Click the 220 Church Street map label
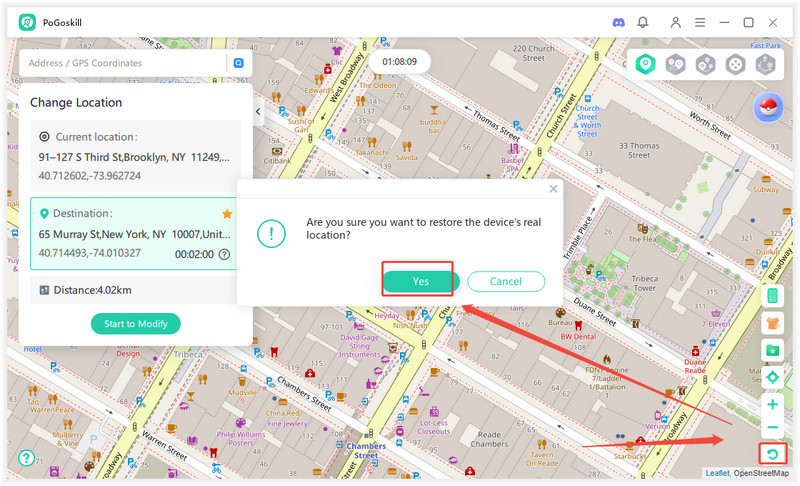 pos(534,53)
